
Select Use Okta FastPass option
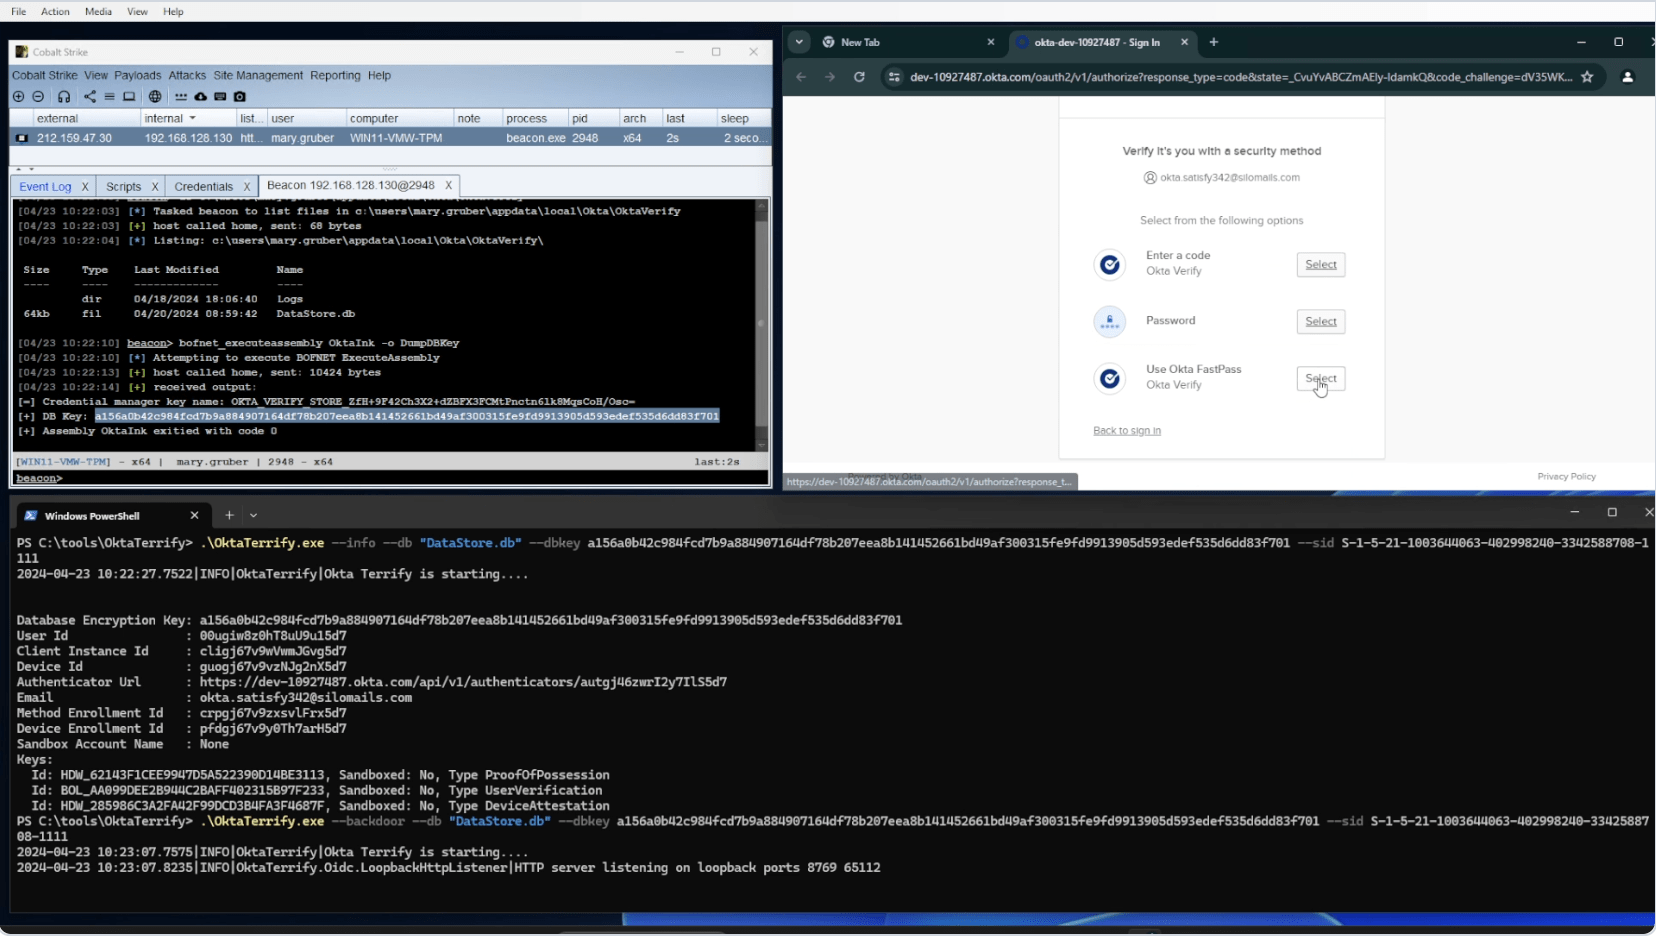[1321, 378]
